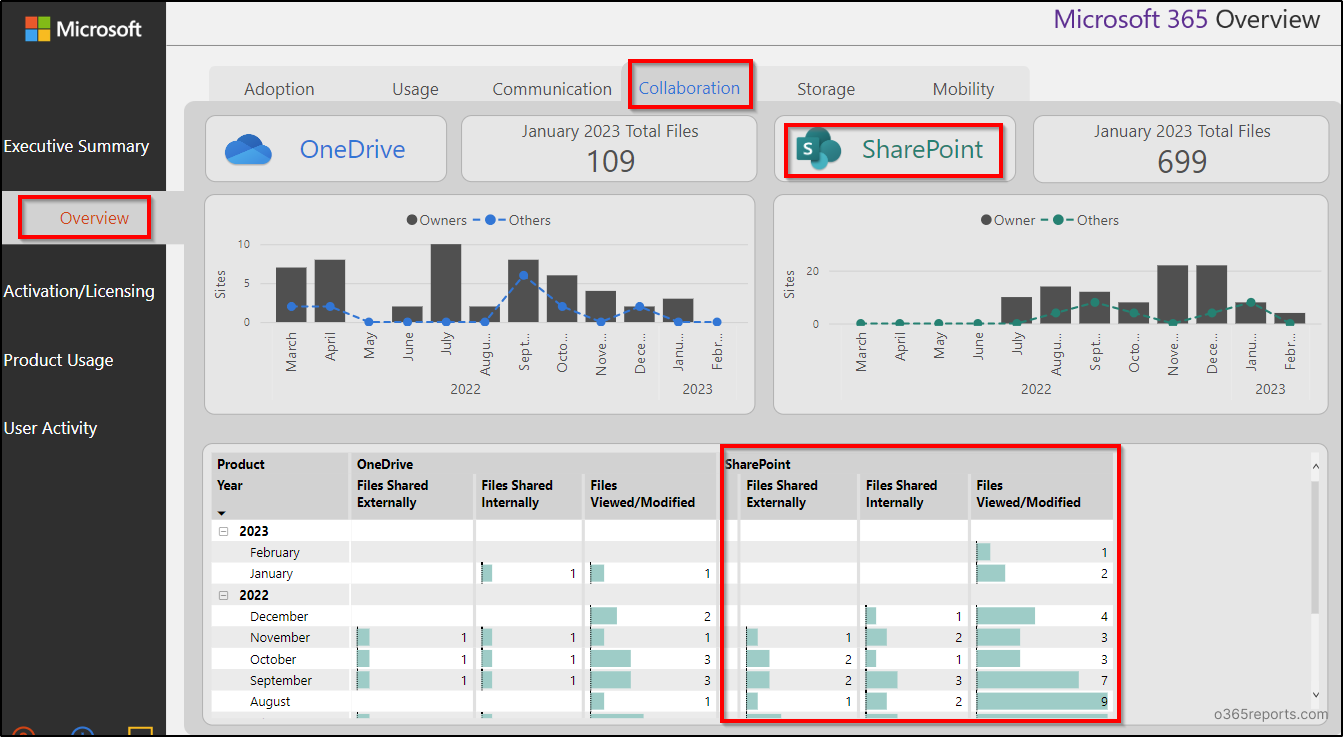Click the August bar in SharePoint chart

[x=1055, y=305]
